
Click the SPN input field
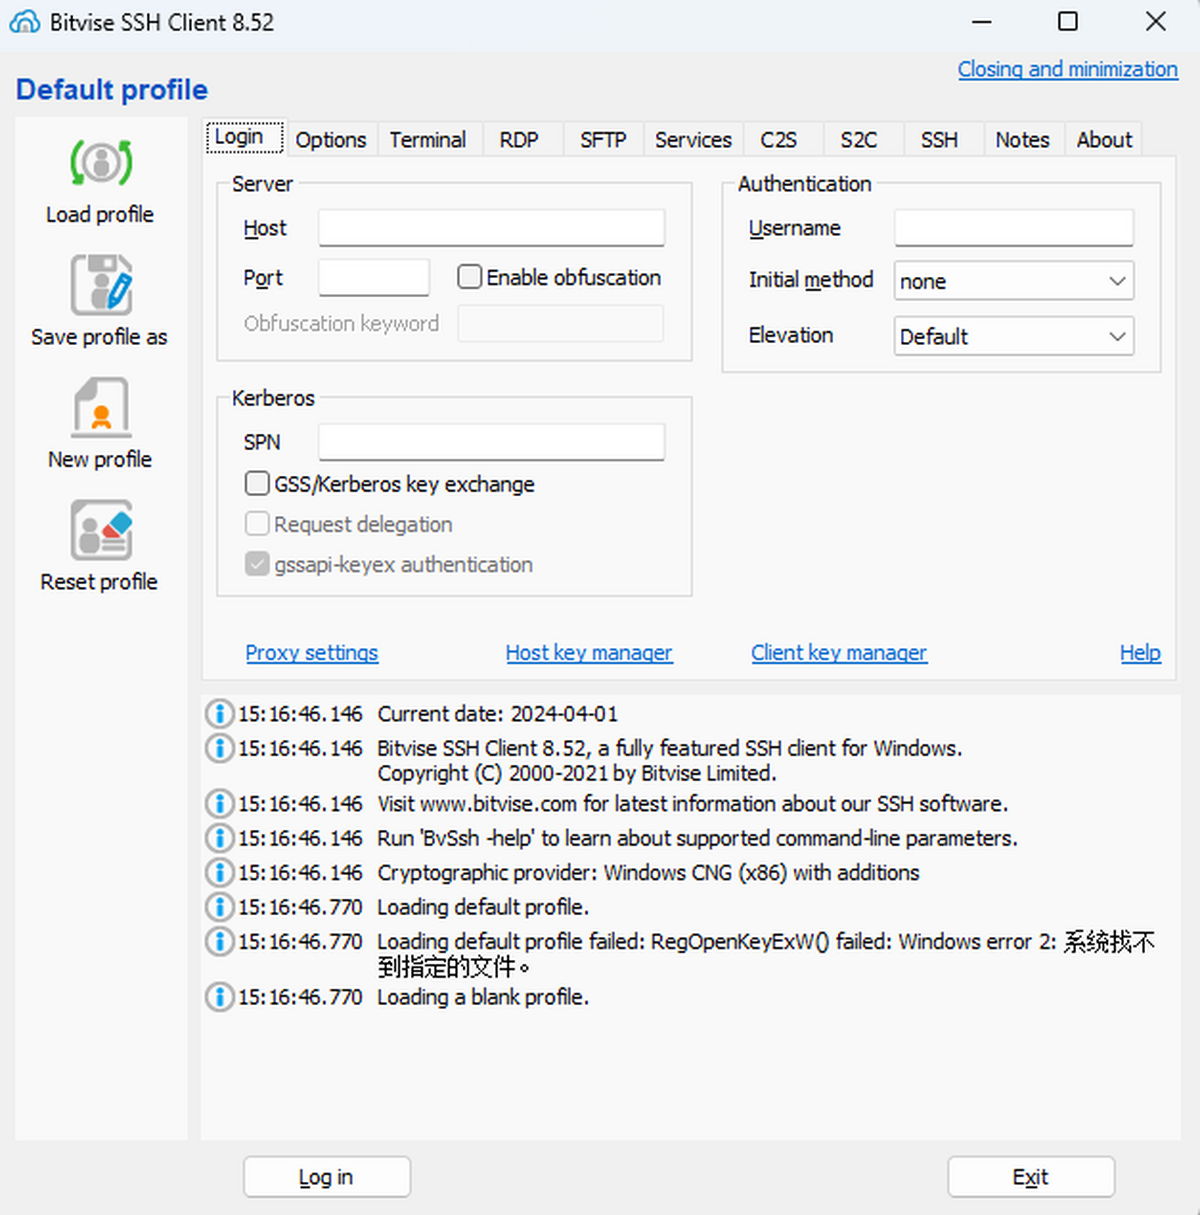[x=492, y=442]
